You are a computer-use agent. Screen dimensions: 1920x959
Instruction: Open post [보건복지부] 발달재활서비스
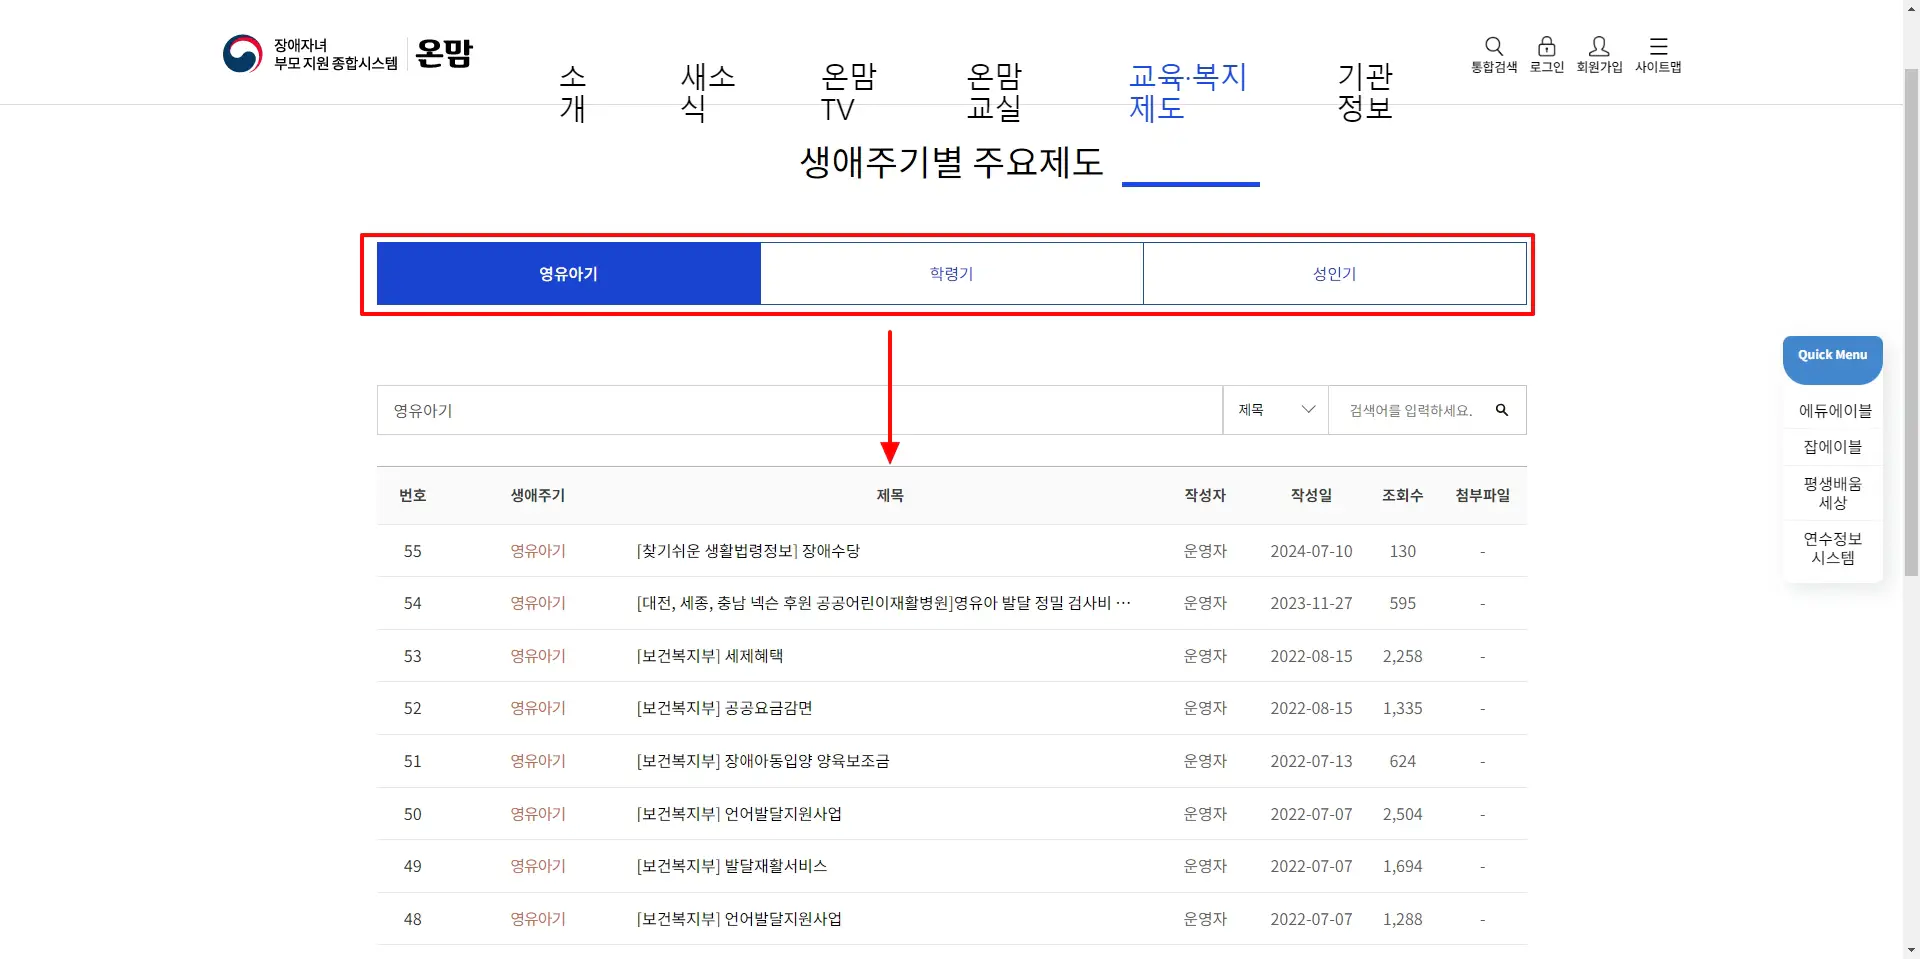732,866
